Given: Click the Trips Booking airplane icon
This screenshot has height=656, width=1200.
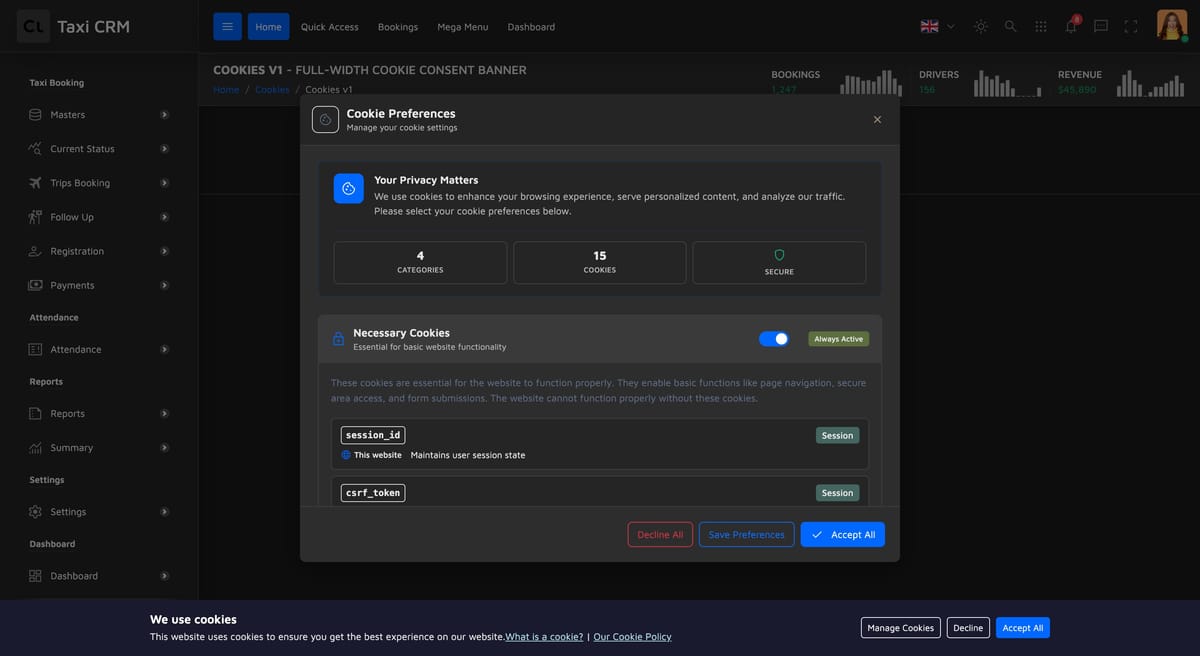Looking at the screenshot, I should [x=36, y=183].
